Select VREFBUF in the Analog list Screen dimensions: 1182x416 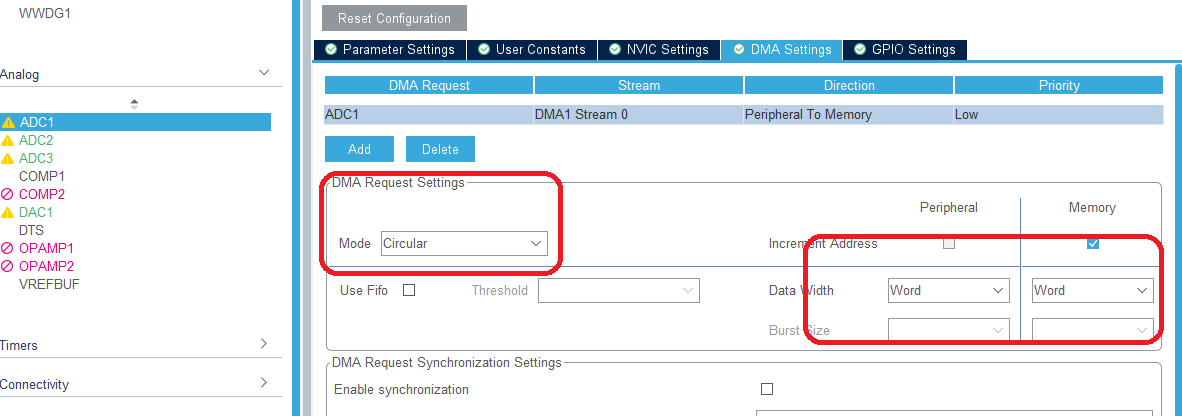point(49,284)
